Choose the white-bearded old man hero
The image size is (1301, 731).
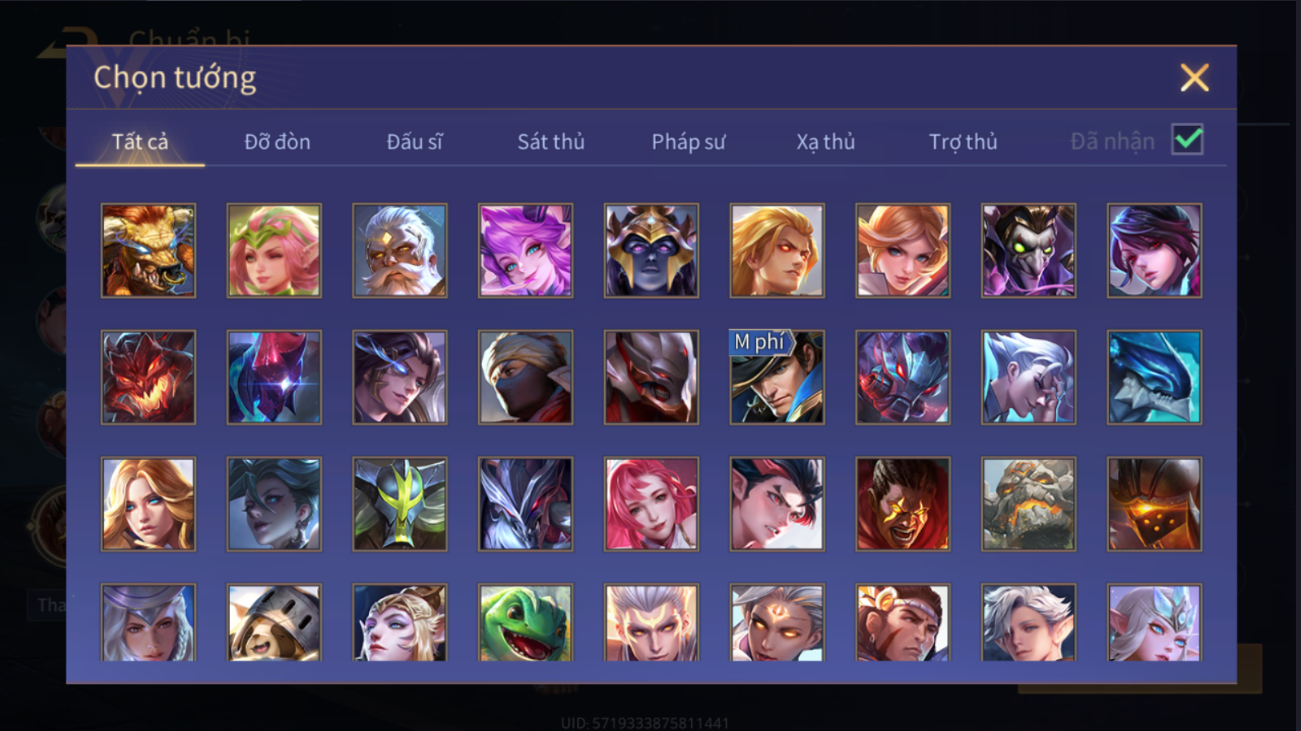[399, 251]
